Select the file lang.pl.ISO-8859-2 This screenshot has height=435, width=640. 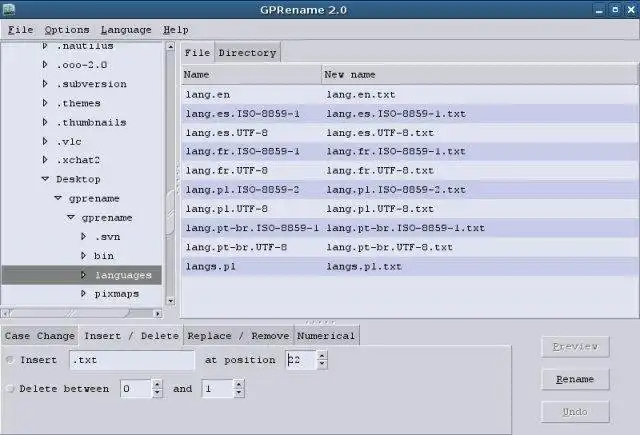[409, 190]
